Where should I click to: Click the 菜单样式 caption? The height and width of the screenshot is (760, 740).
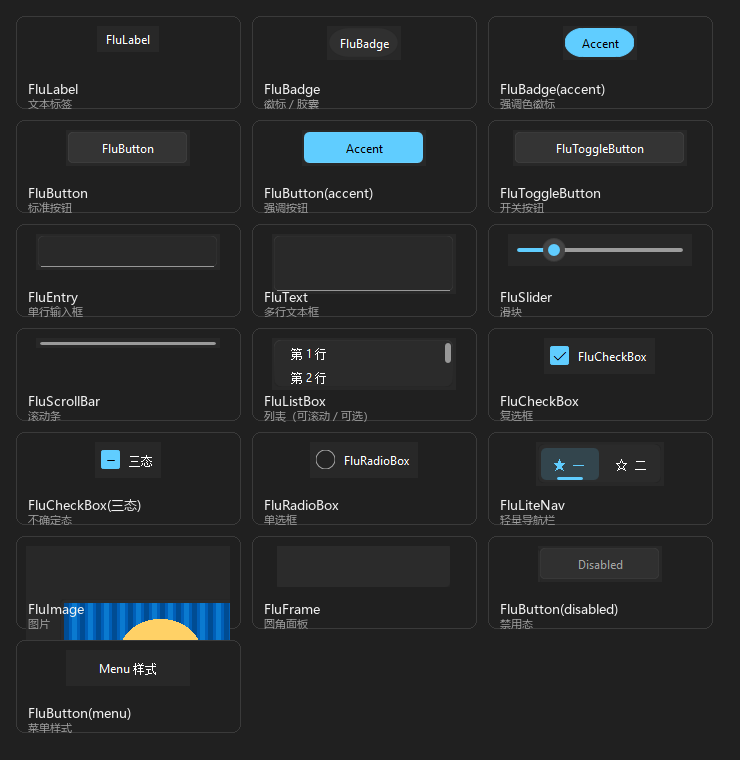click(50, 728)
